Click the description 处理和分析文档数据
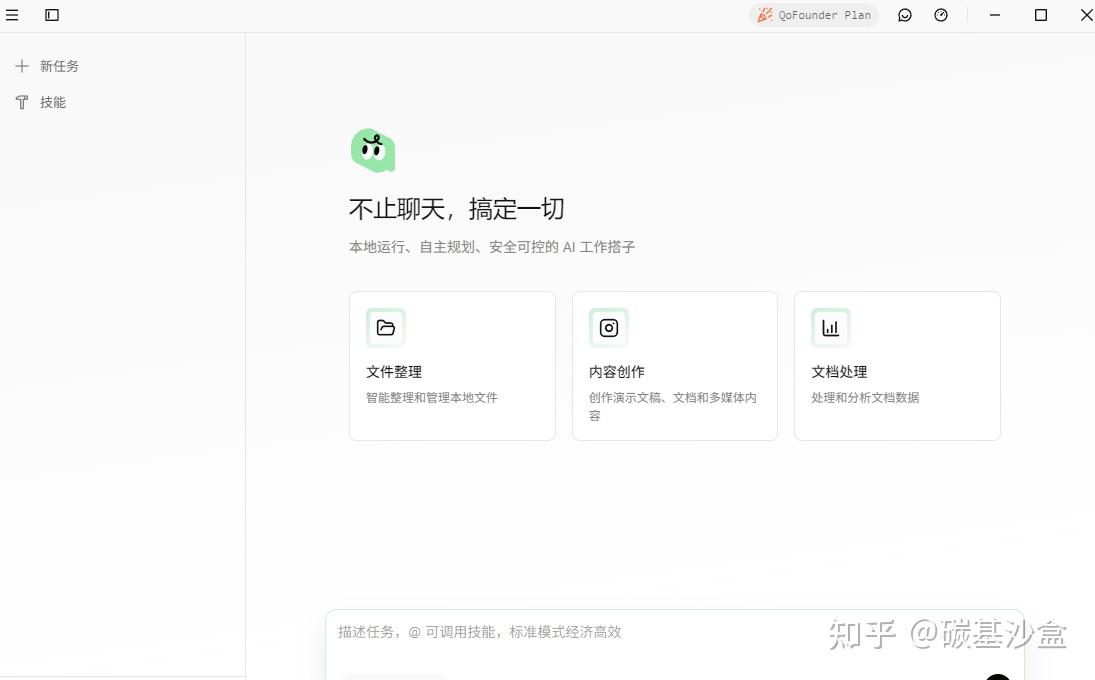The height and width of the screenshot is (680, 1095). 865,398
